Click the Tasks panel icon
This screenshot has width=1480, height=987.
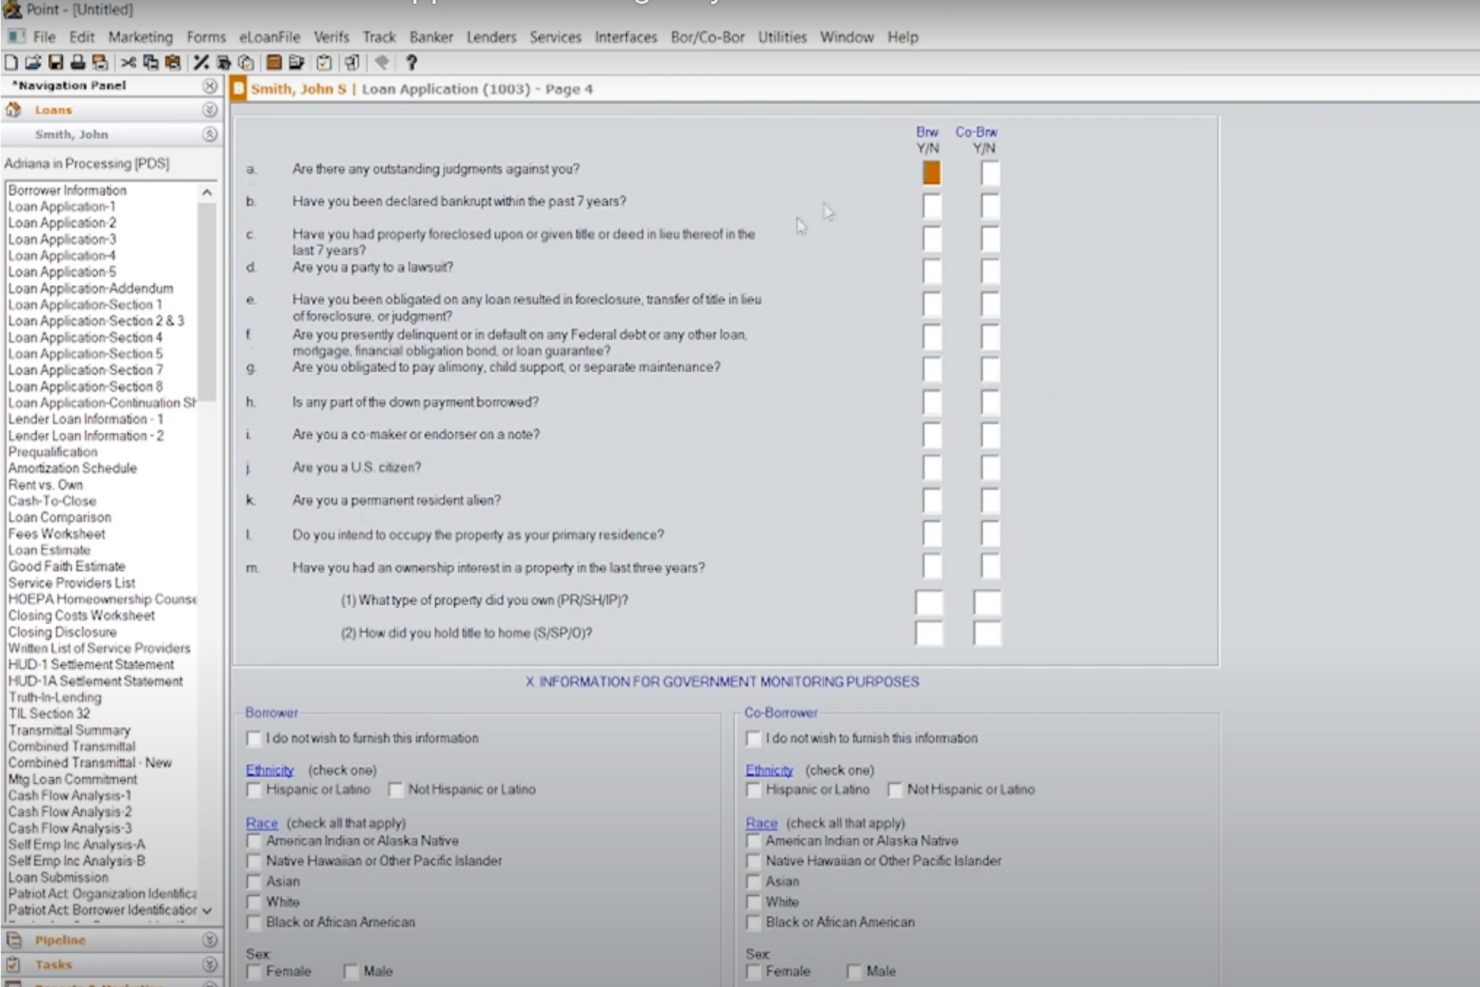pos(14,965)
